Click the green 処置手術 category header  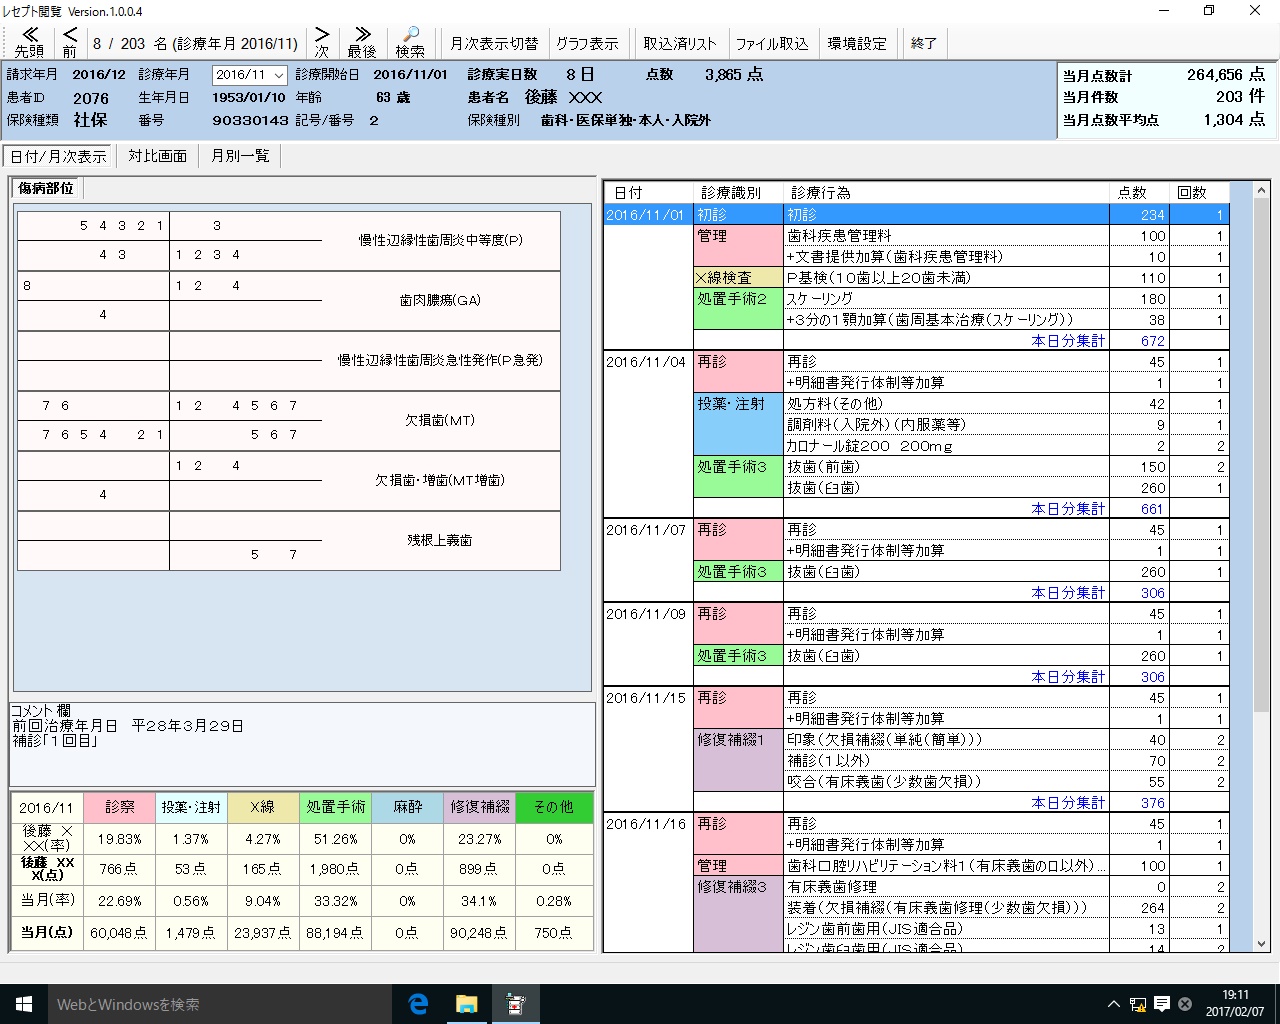click(335, 807)
